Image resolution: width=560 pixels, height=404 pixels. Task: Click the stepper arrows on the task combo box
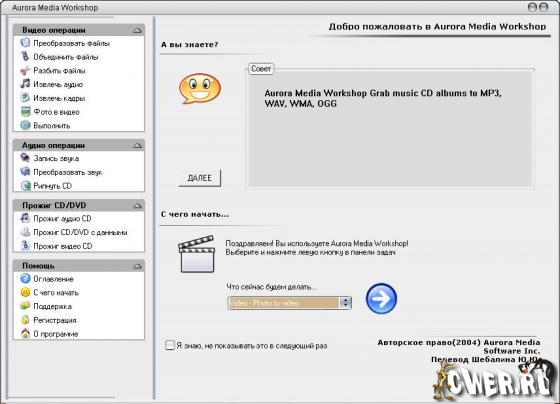coord(345,303)
